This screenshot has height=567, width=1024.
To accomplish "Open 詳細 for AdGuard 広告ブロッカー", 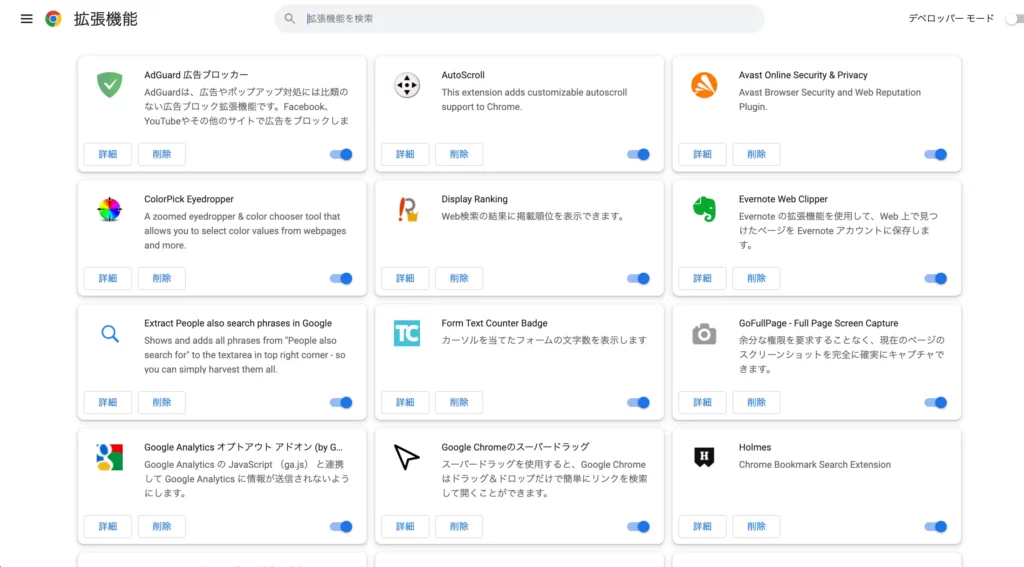I will pos(108,154).
